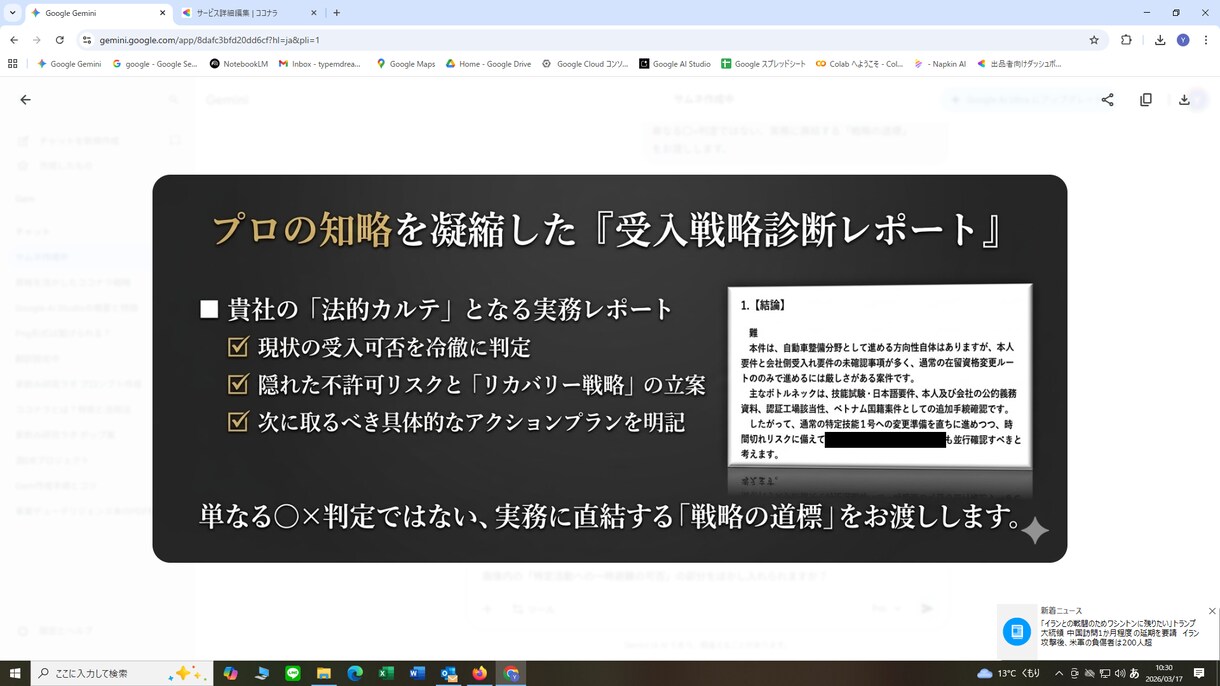This screenshot has width=1220, height=686.
Task: Click the enlarged 受入戦略診断レポート image
Action: tap(609, 368)
